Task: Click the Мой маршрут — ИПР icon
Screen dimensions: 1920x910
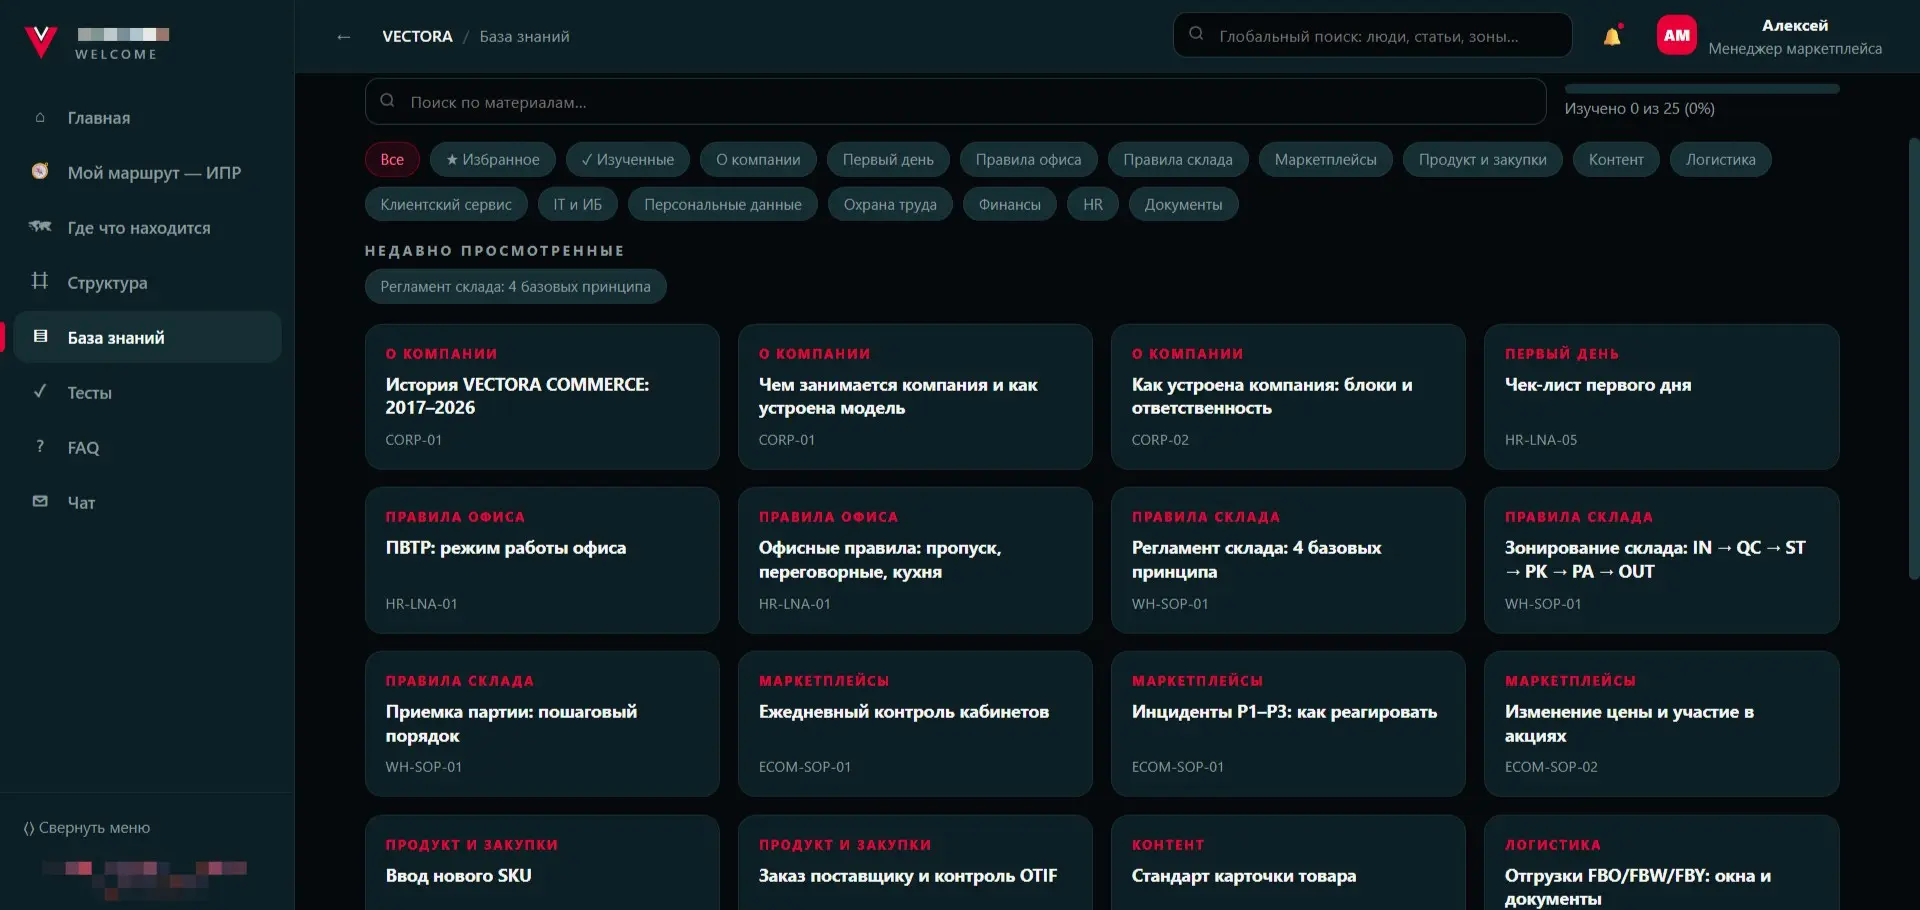Action: pyautogui.click(x=40, y=172)
